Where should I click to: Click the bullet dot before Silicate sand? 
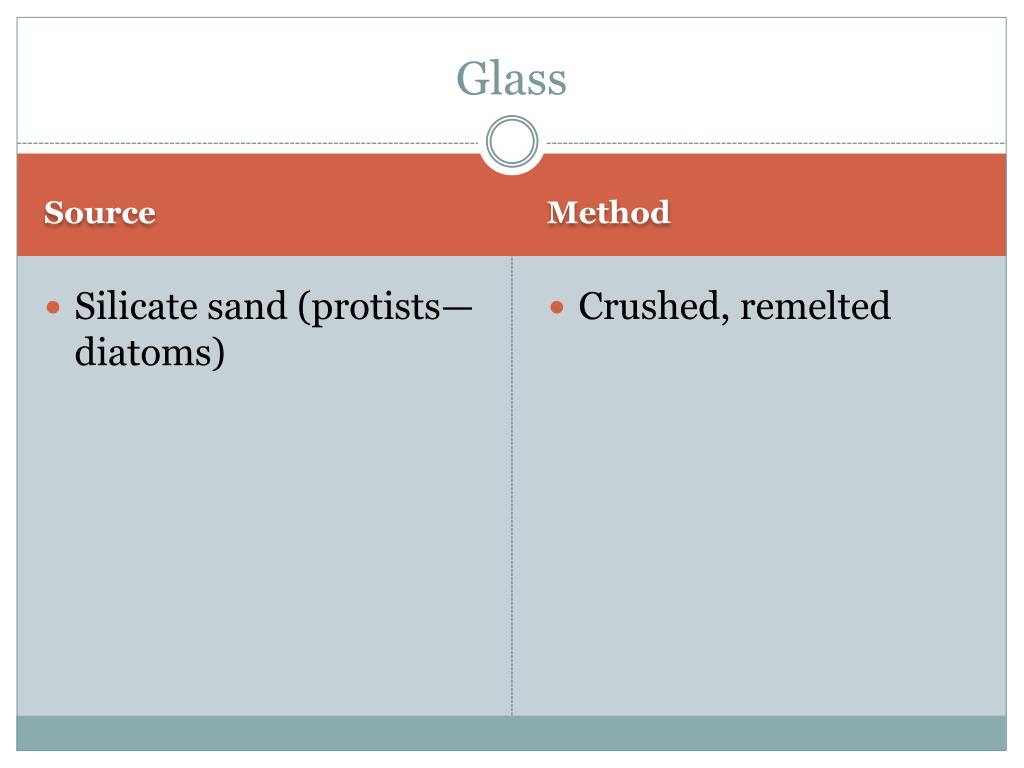pyautogui.click(x=55, y=307)
